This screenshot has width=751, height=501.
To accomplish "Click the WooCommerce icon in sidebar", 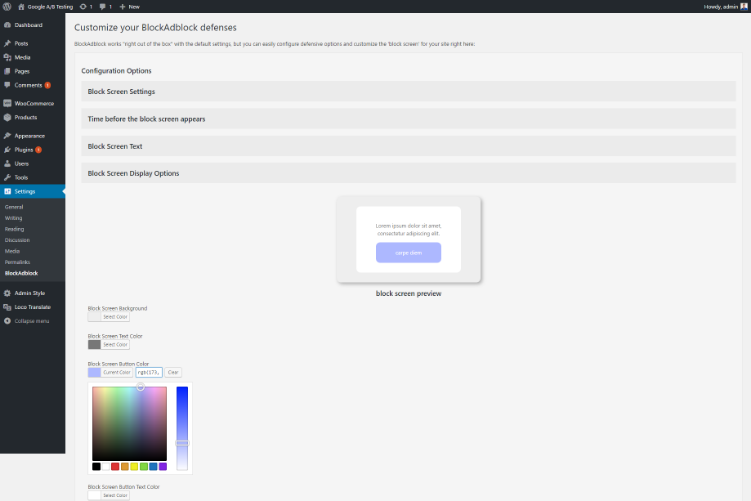I will pyautogui.click(x=7, y=103).
